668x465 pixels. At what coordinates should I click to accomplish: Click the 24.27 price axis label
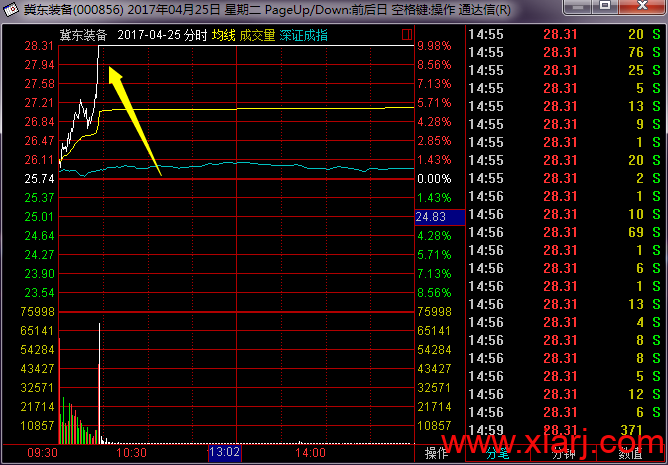click(39, 254)
